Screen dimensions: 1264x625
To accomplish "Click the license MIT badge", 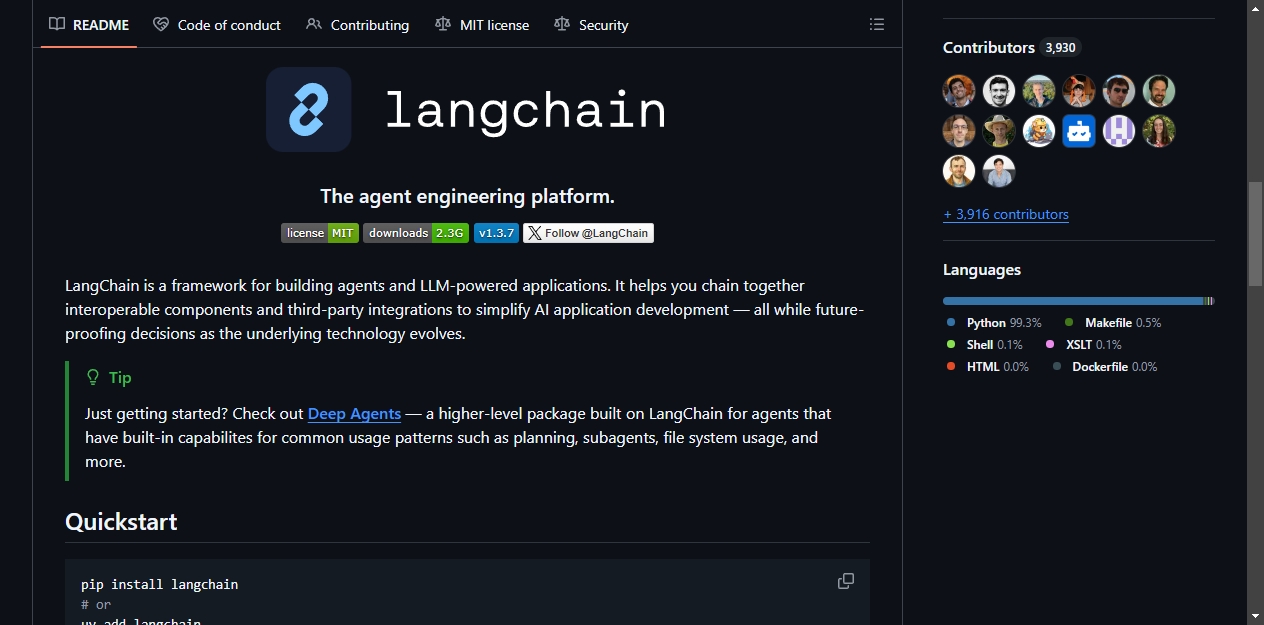I will click(x=320, y=233).
